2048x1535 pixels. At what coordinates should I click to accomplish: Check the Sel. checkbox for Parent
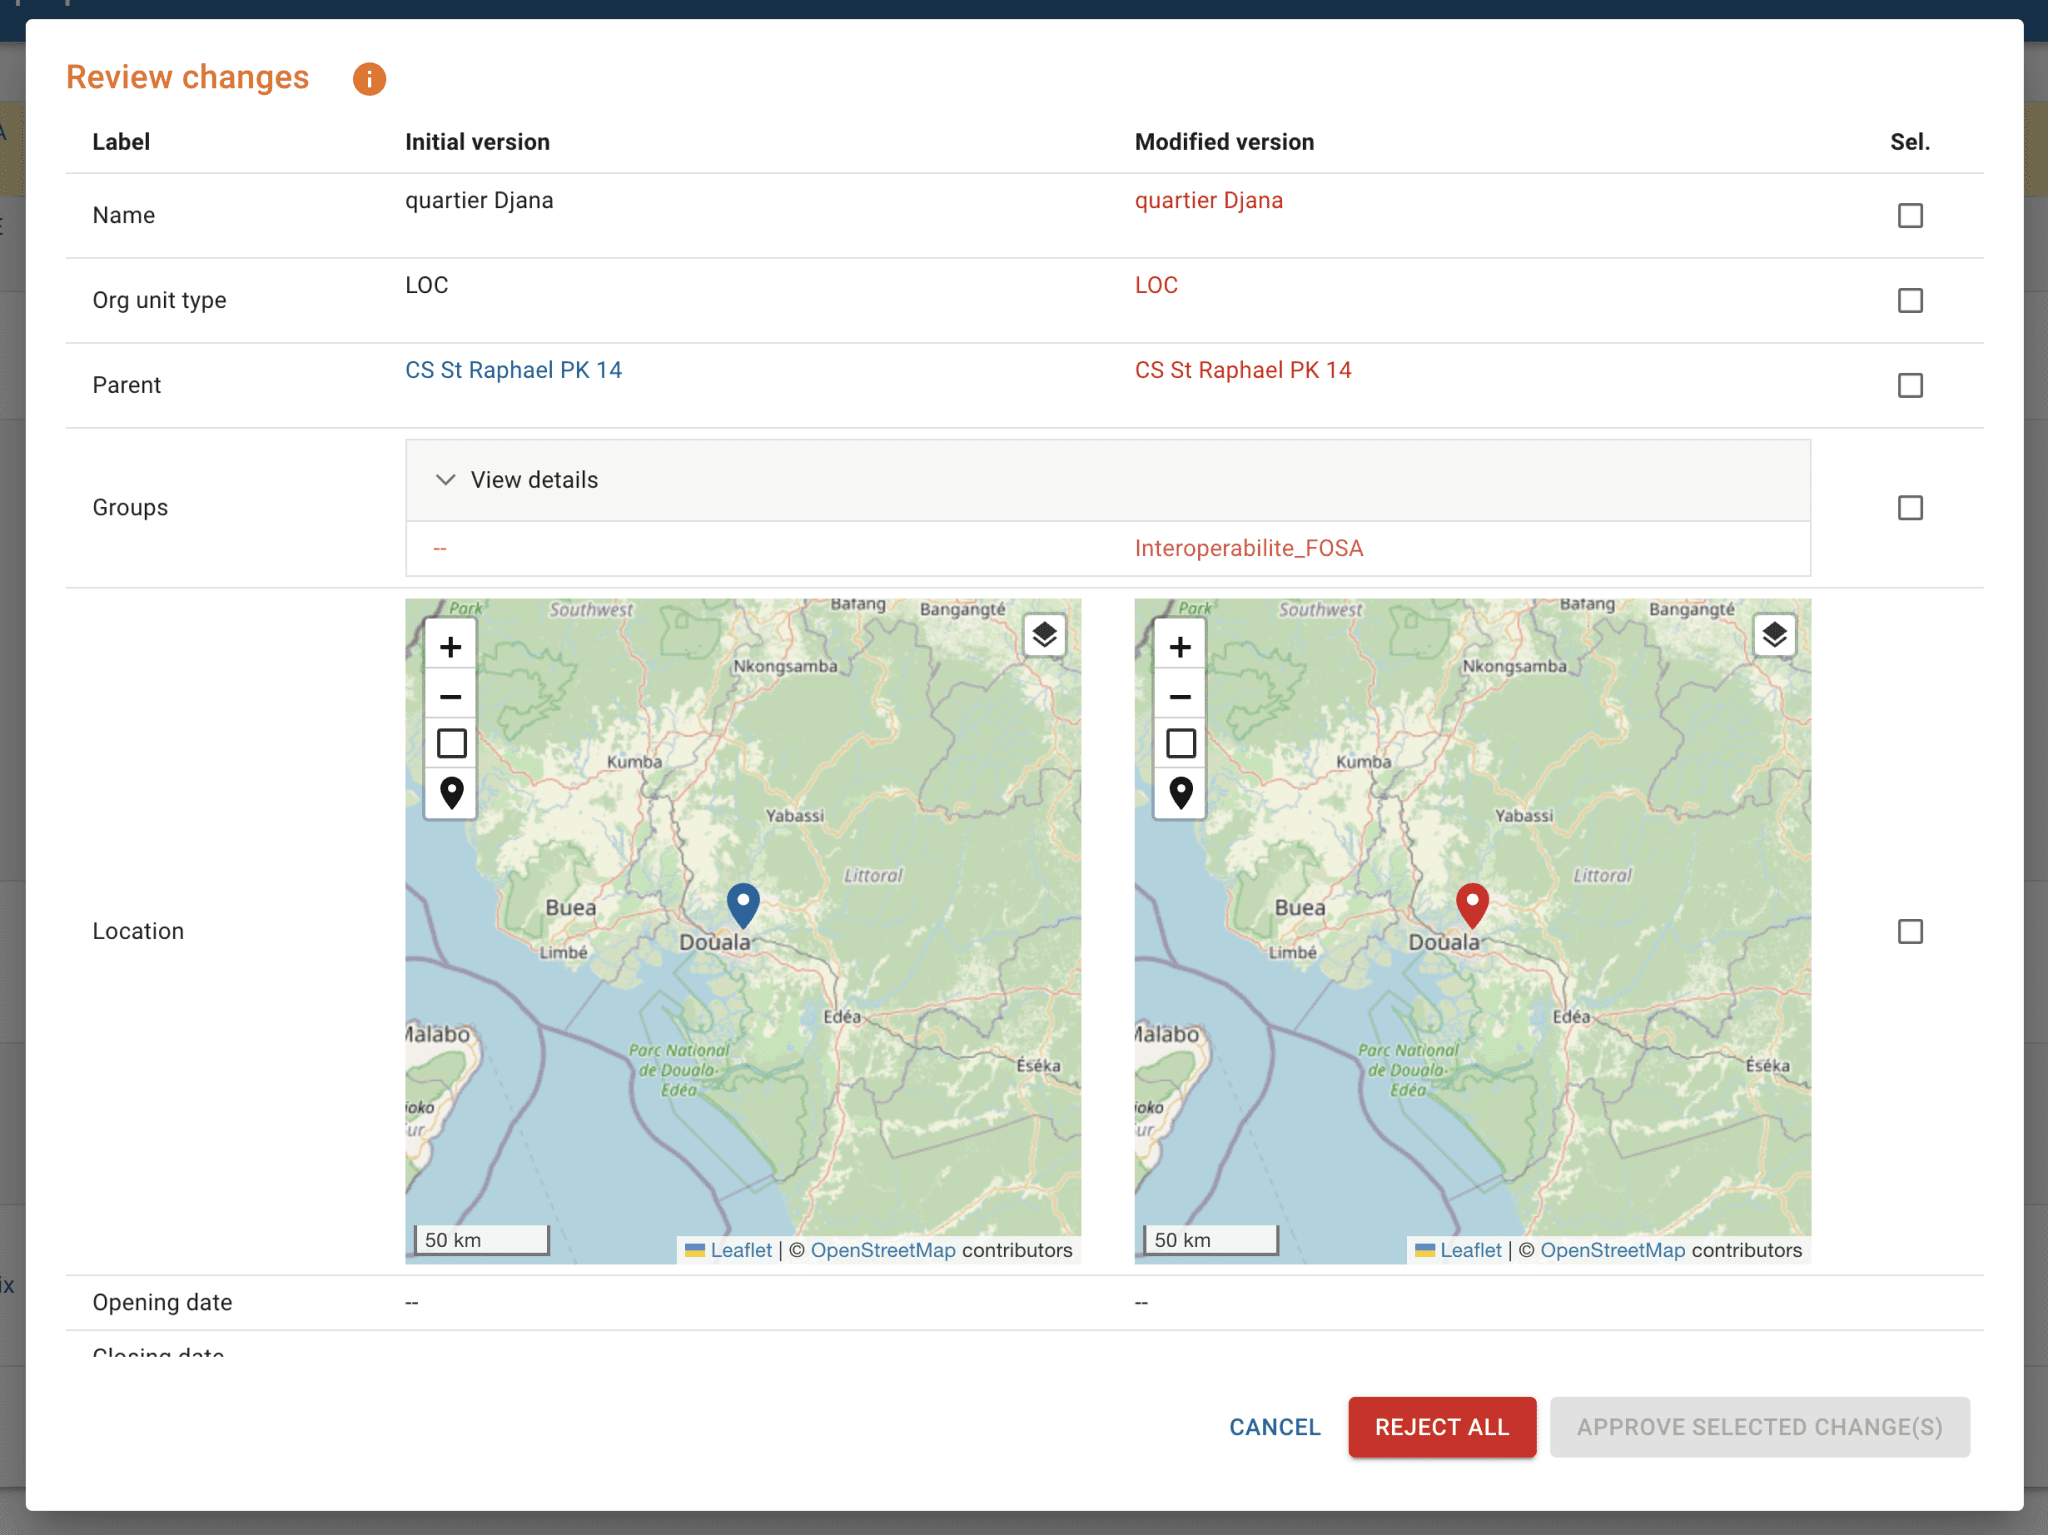pos(1911,385)
